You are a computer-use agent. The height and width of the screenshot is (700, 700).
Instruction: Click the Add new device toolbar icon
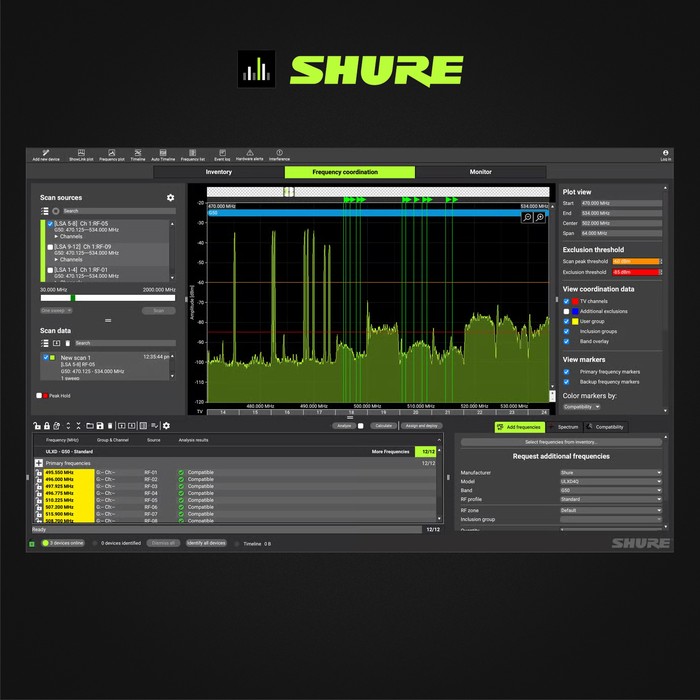click(46, 155)
